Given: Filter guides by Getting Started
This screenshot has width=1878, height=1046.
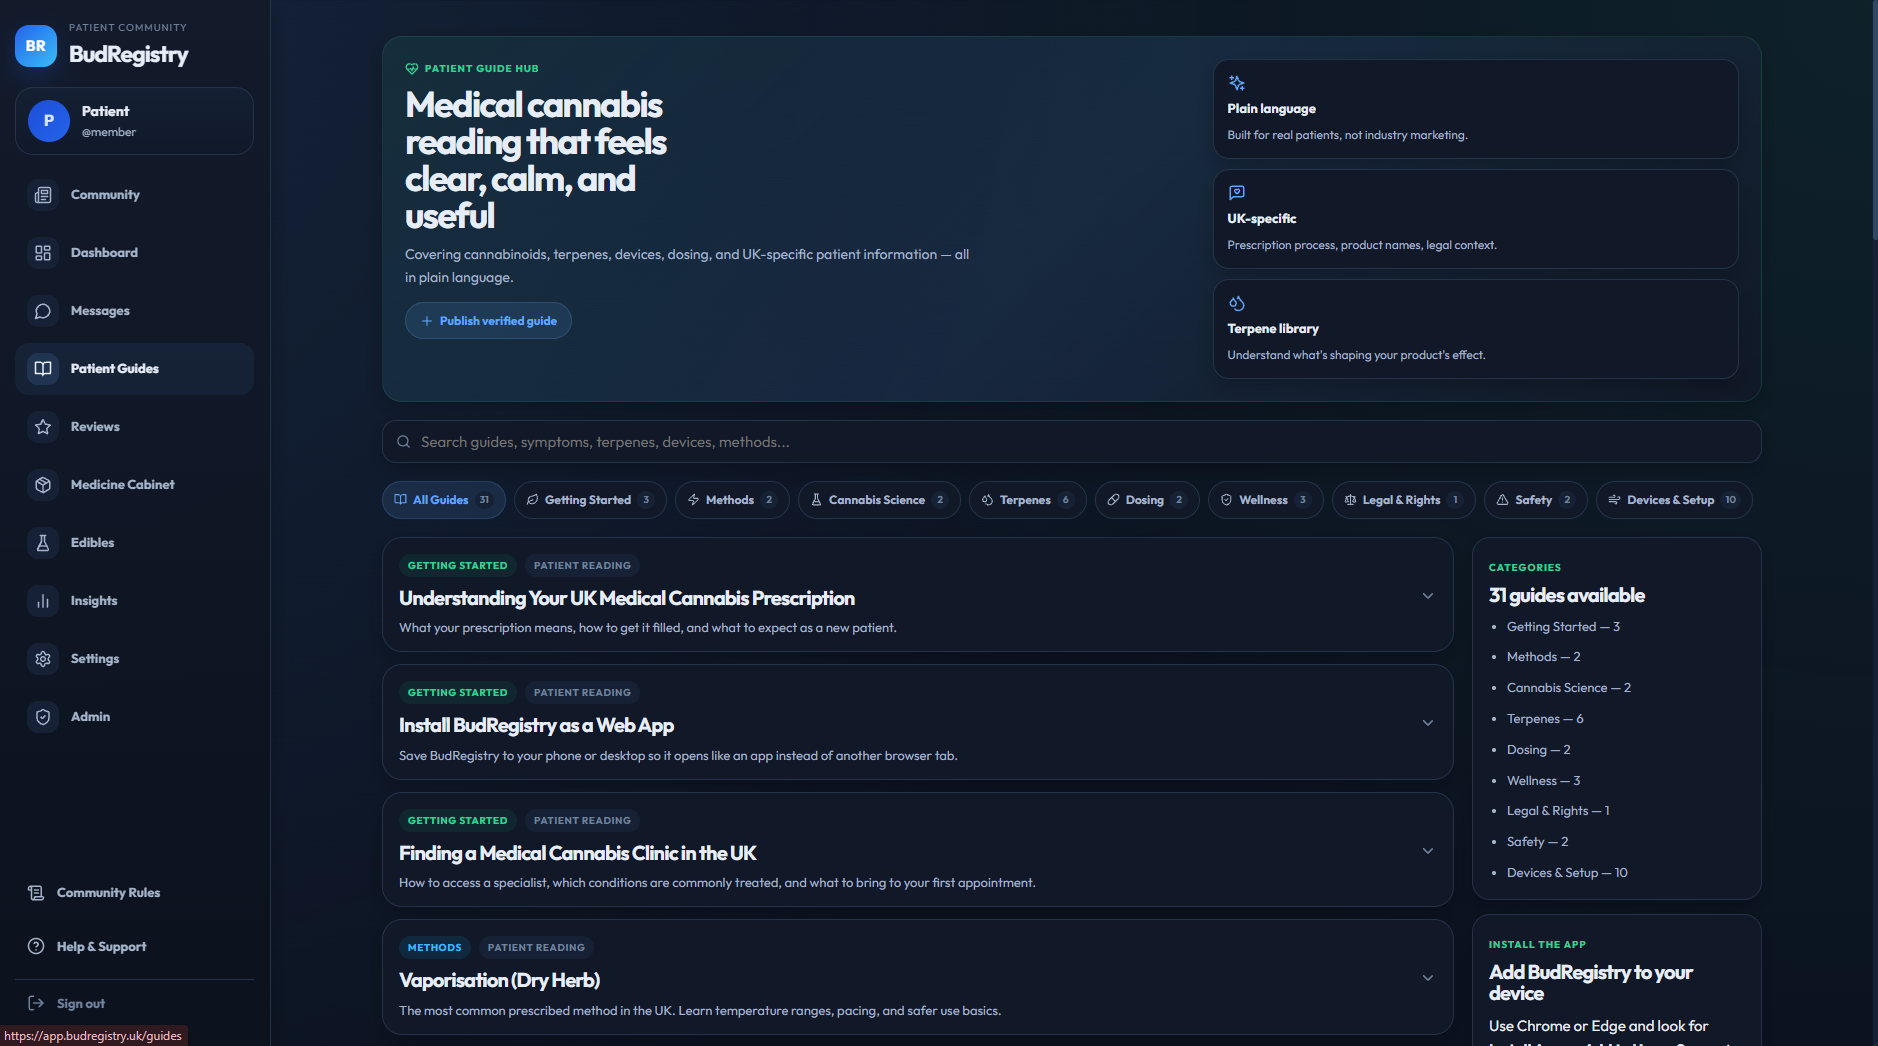Looking at the screenshot, I should click(590, 500).
